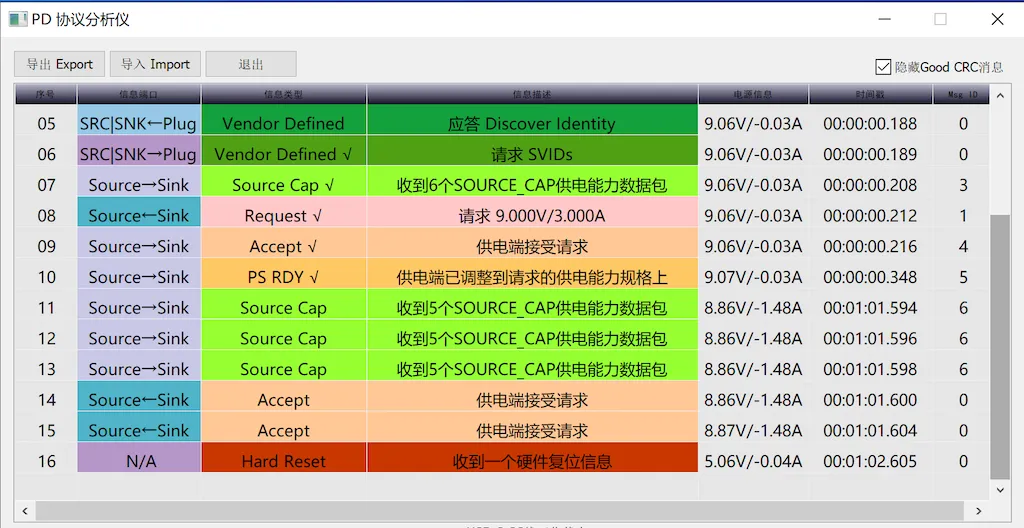Select the pink Request √ cell in row 08
The width and height of the screenshot is (1024, 528).
click(283, 216)
